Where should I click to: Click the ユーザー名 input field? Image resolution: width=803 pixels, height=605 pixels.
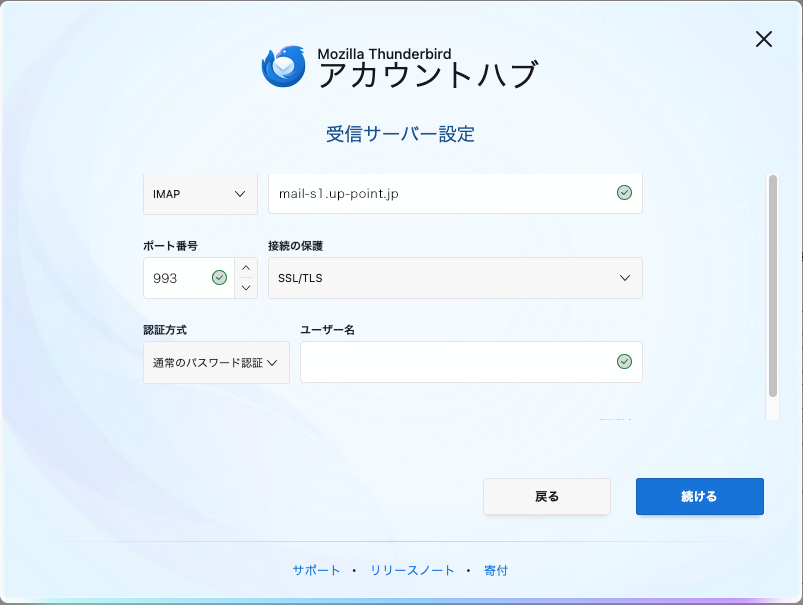click(x=471, y=362)
